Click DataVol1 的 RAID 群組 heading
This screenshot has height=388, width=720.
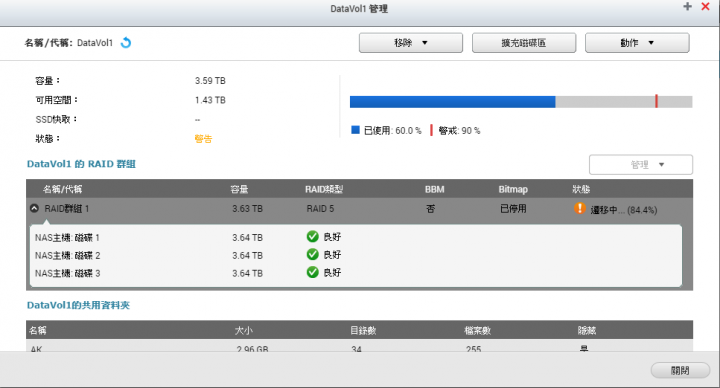coord(81,164)
